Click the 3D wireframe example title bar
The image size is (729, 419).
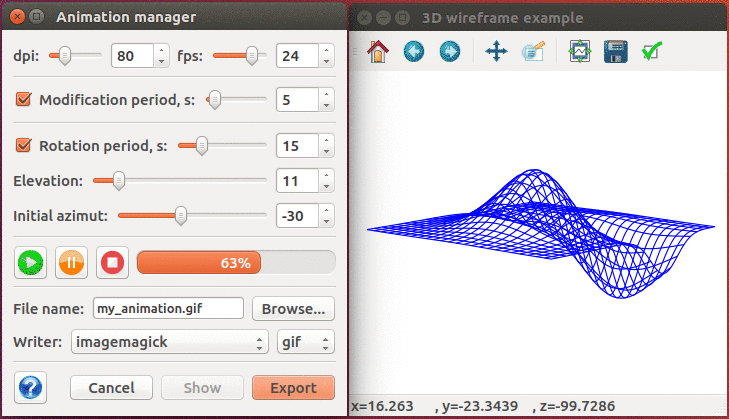[538, 18]
